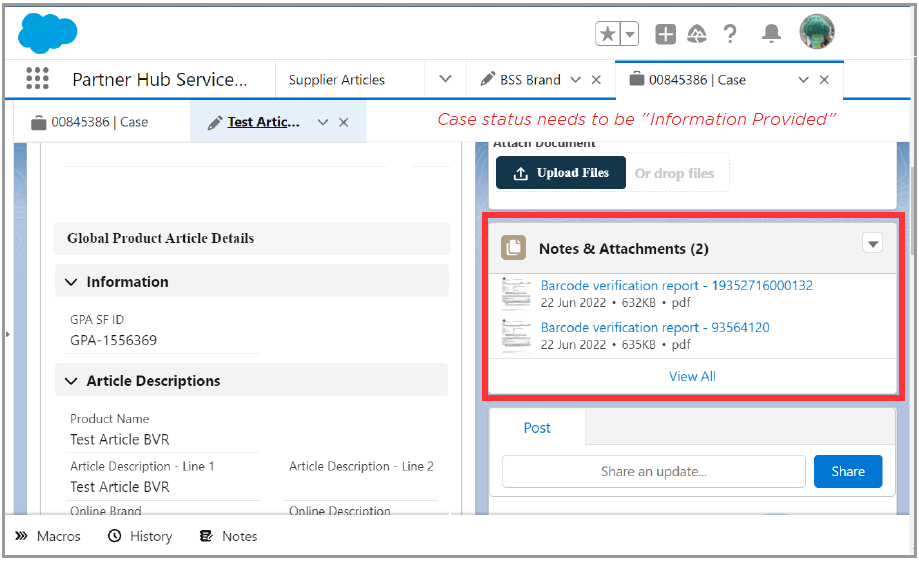The height and width of the screenshot is (562, 919).
Task: Open Barcode verification report - 19352716000132
Action: [676, 285]
